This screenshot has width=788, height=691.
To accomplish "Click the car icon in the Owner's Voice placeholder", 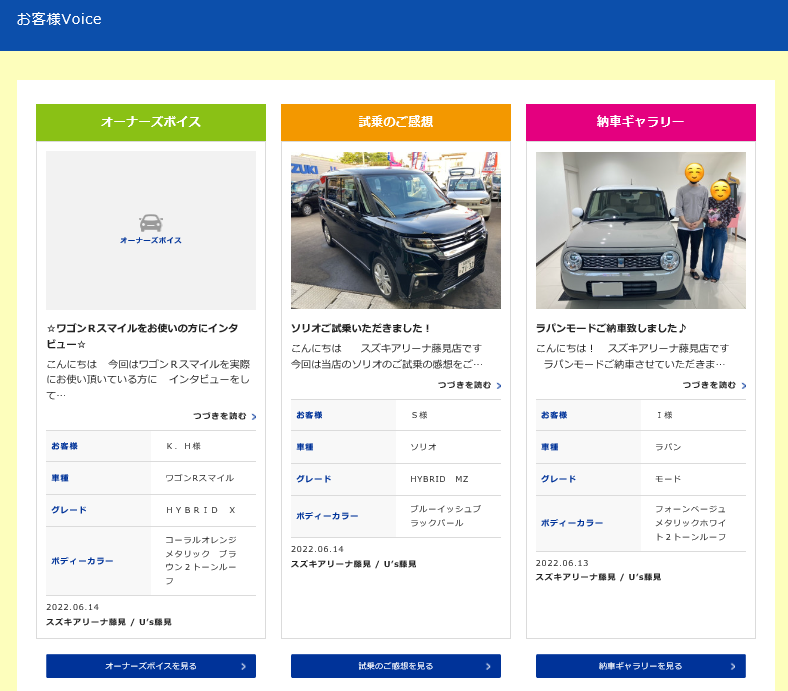I will coord(151,223).
